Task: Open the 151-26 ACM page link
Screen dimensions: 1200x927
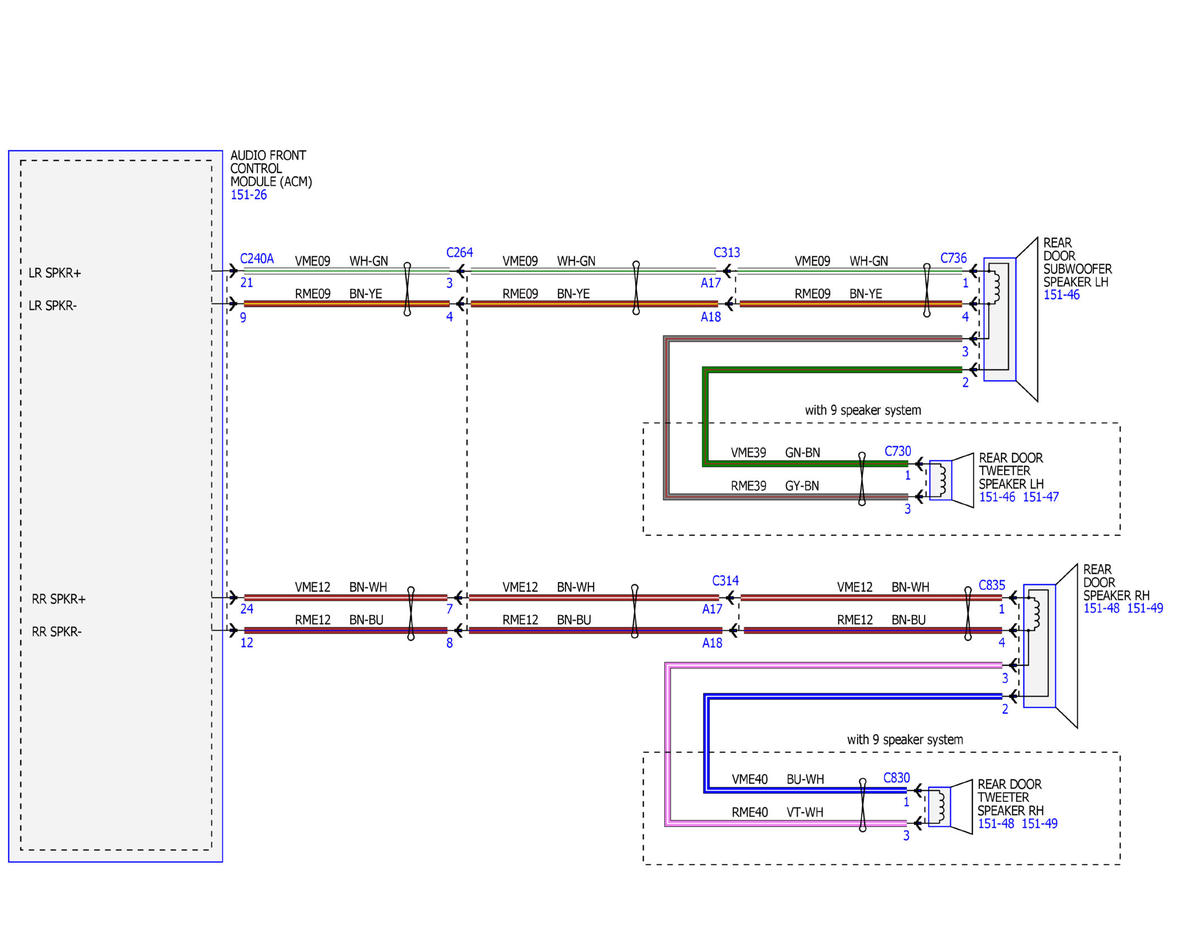Action: [x=249, y=195]
